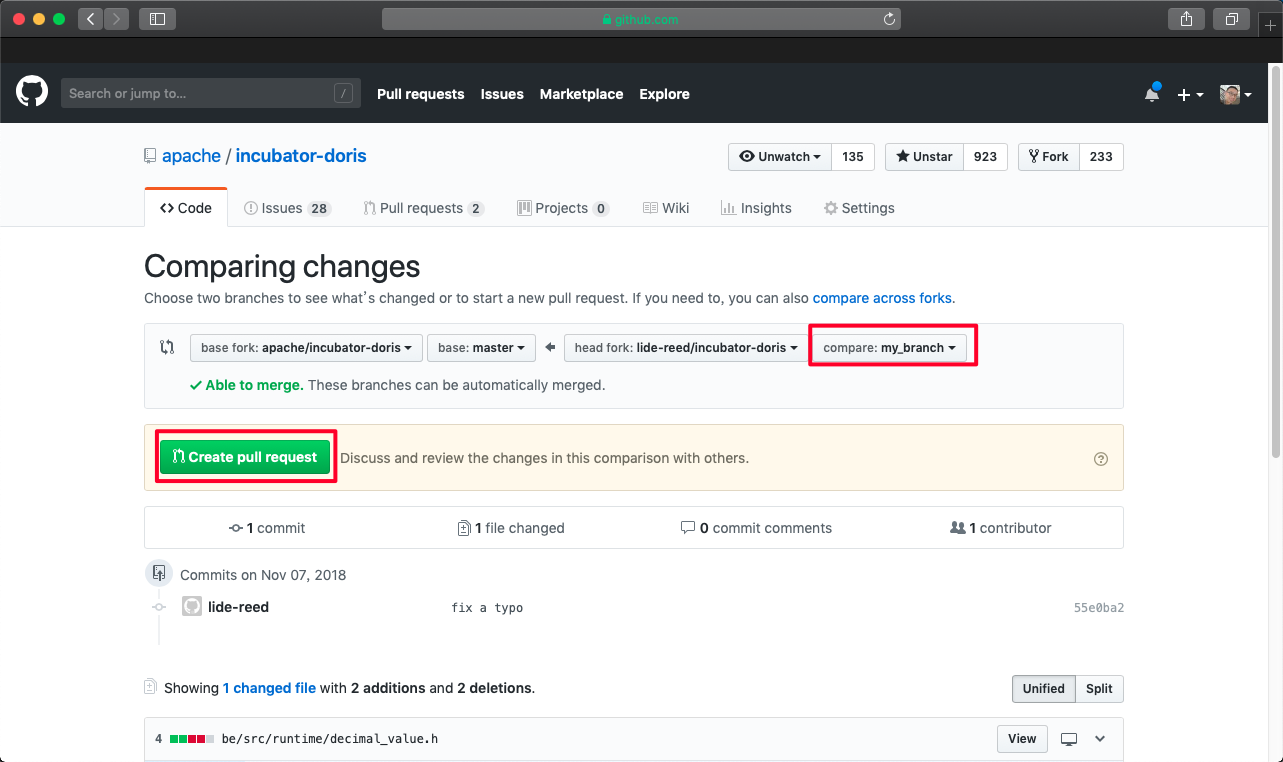1283x762 pixels.
Task: Open the user avatar menu
Action: pyautogui.click(x=1236, y=94)
